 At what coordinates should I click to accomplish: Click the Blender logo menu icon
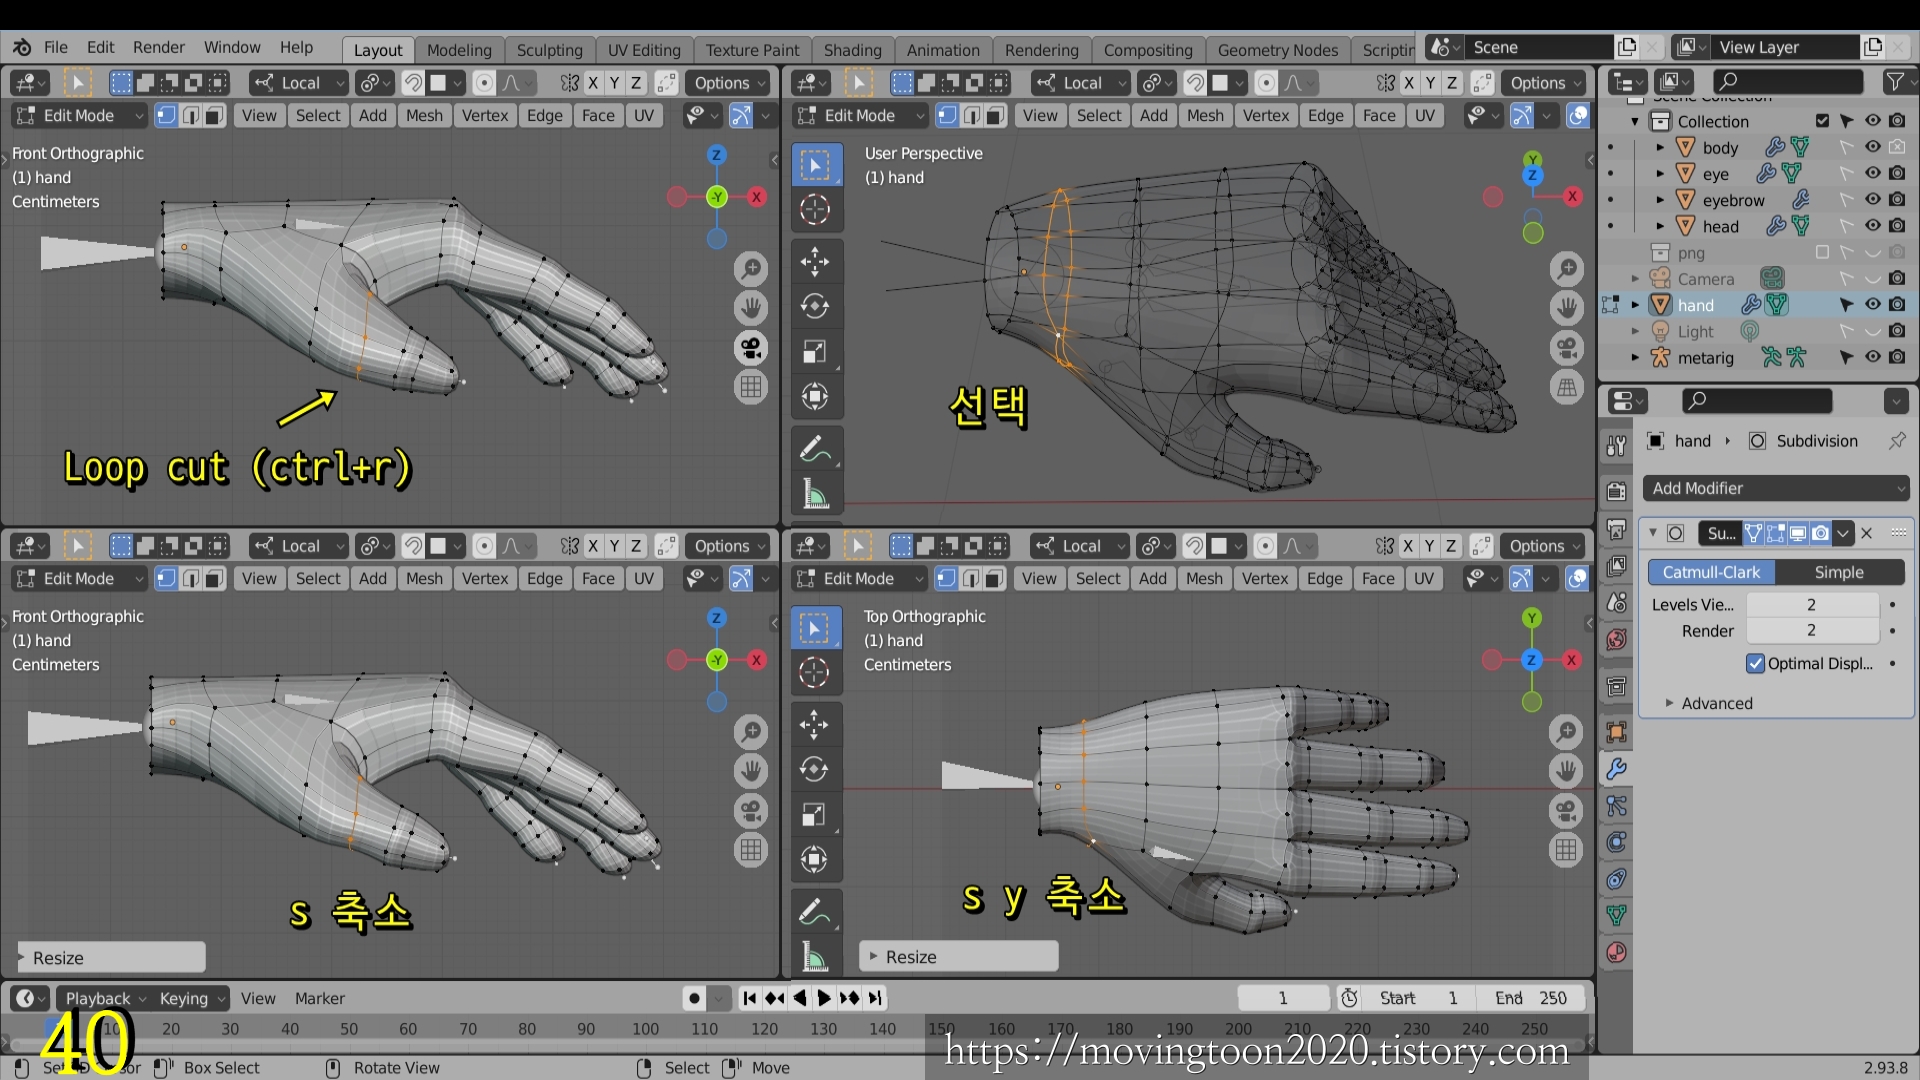22,47
